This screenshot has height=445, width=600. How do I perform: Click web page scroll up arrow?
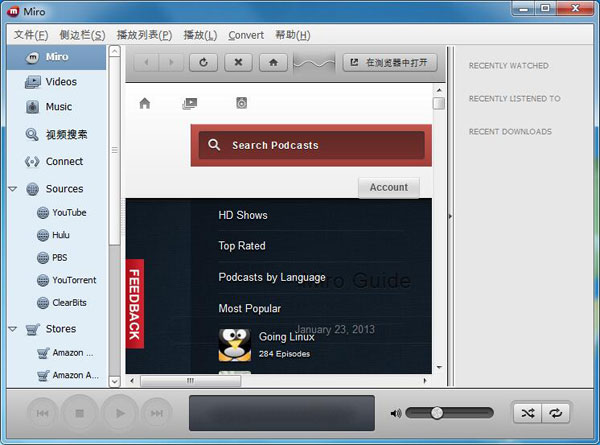(439, 90)
